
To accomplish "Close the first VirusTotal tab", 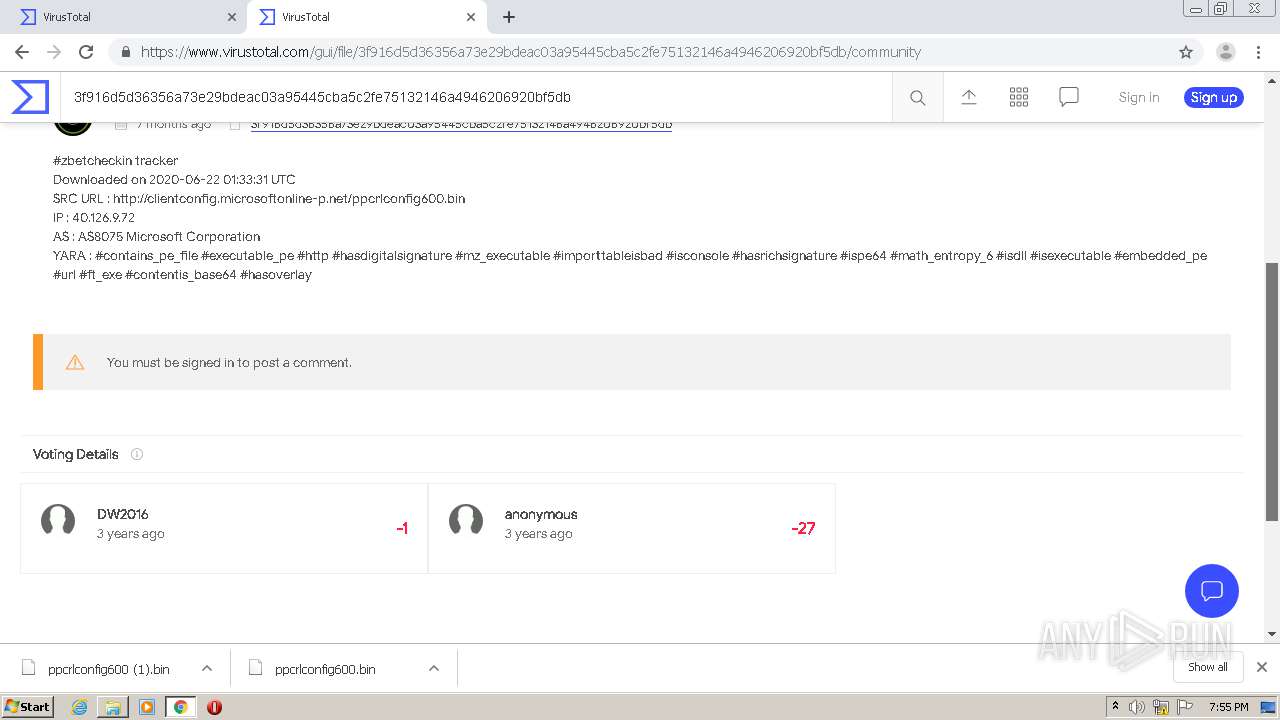I will [x=232, y=17].
